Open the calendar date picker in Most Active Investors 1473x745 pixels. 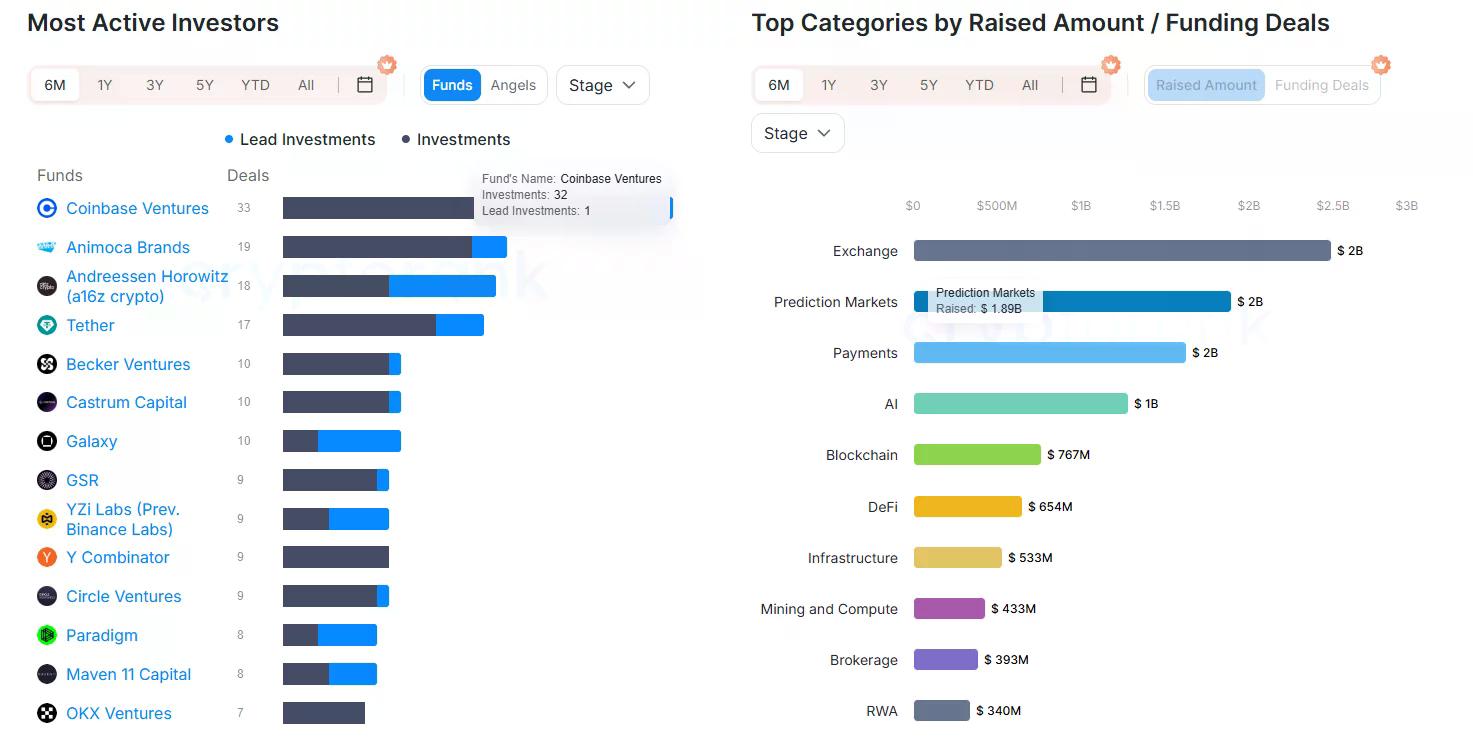(365, 85)
